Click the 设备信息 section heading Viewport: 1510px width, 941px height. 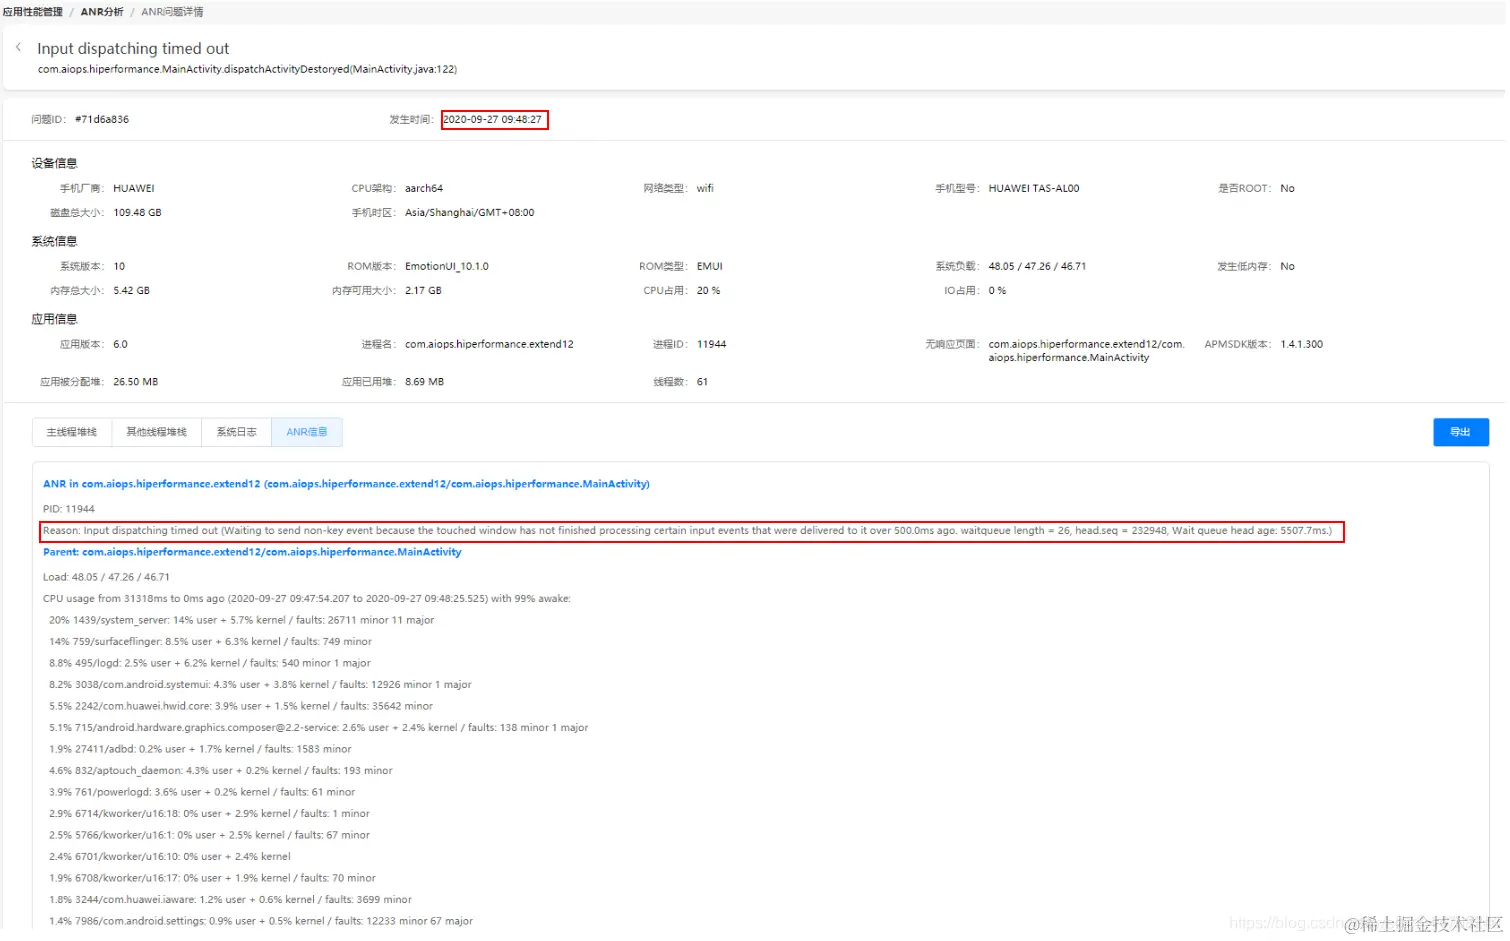click(54, 163)
